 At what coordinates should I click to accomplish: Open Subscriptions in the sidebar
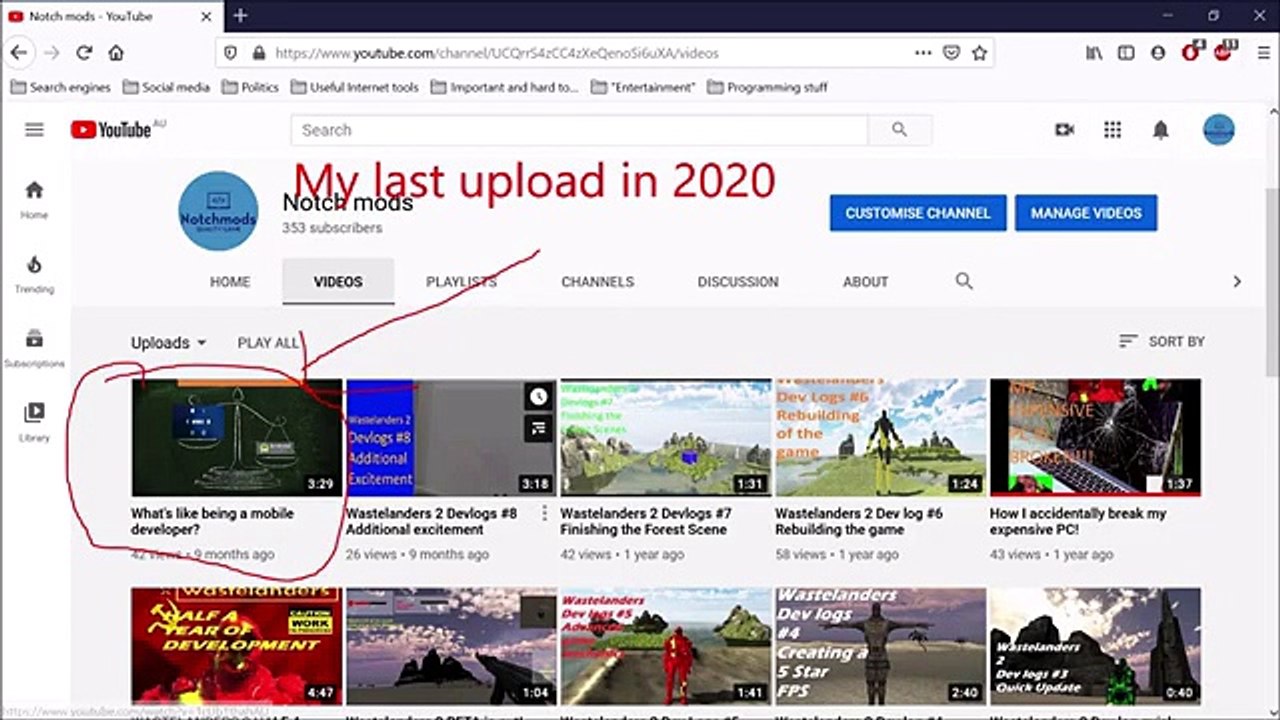point(34,348)
